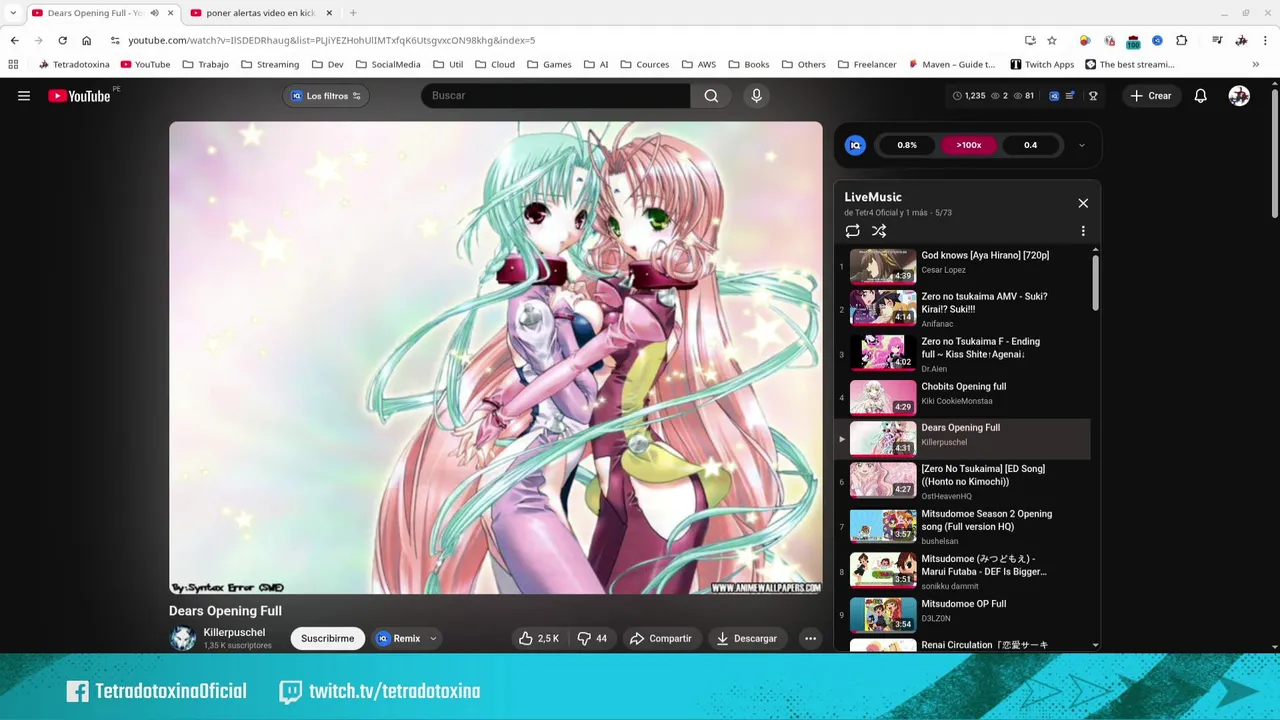Open Streaming bookmarks folder
This screenshot has height=720, width=1280.
point(270,64)
